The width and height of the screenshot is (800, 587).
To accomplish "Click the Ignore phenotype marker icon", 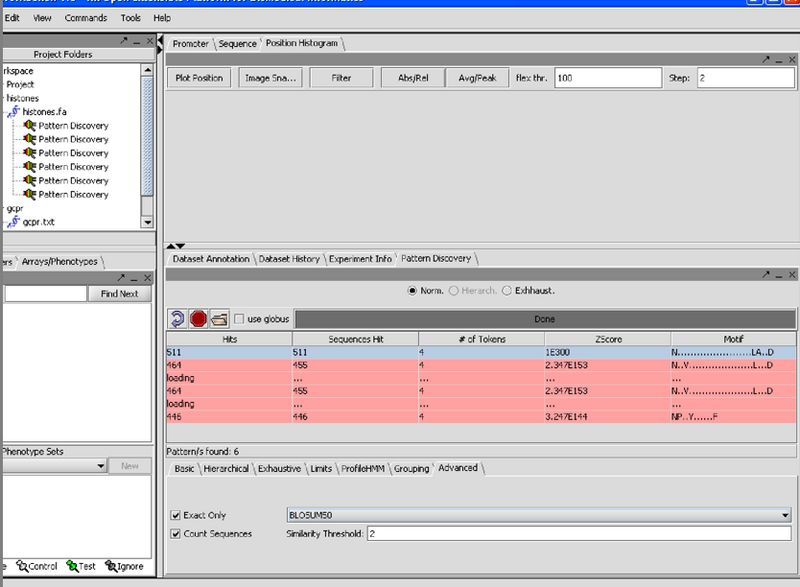I will [x=111, y=567].
